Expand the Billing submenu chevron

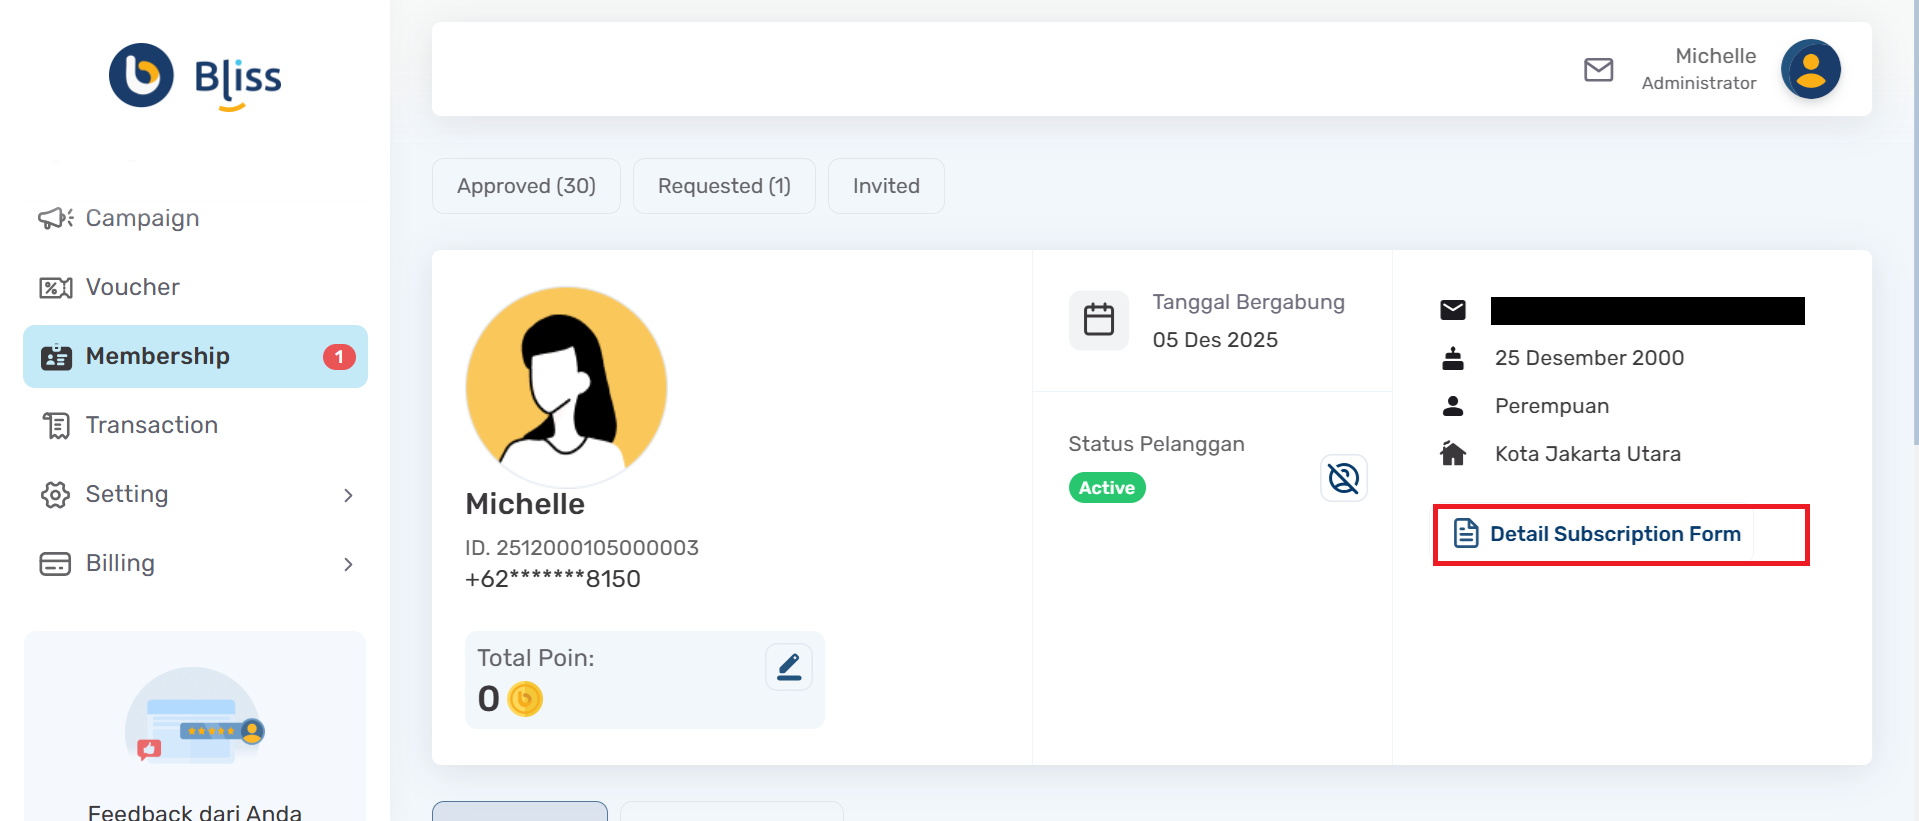click(x=348, y=564)
